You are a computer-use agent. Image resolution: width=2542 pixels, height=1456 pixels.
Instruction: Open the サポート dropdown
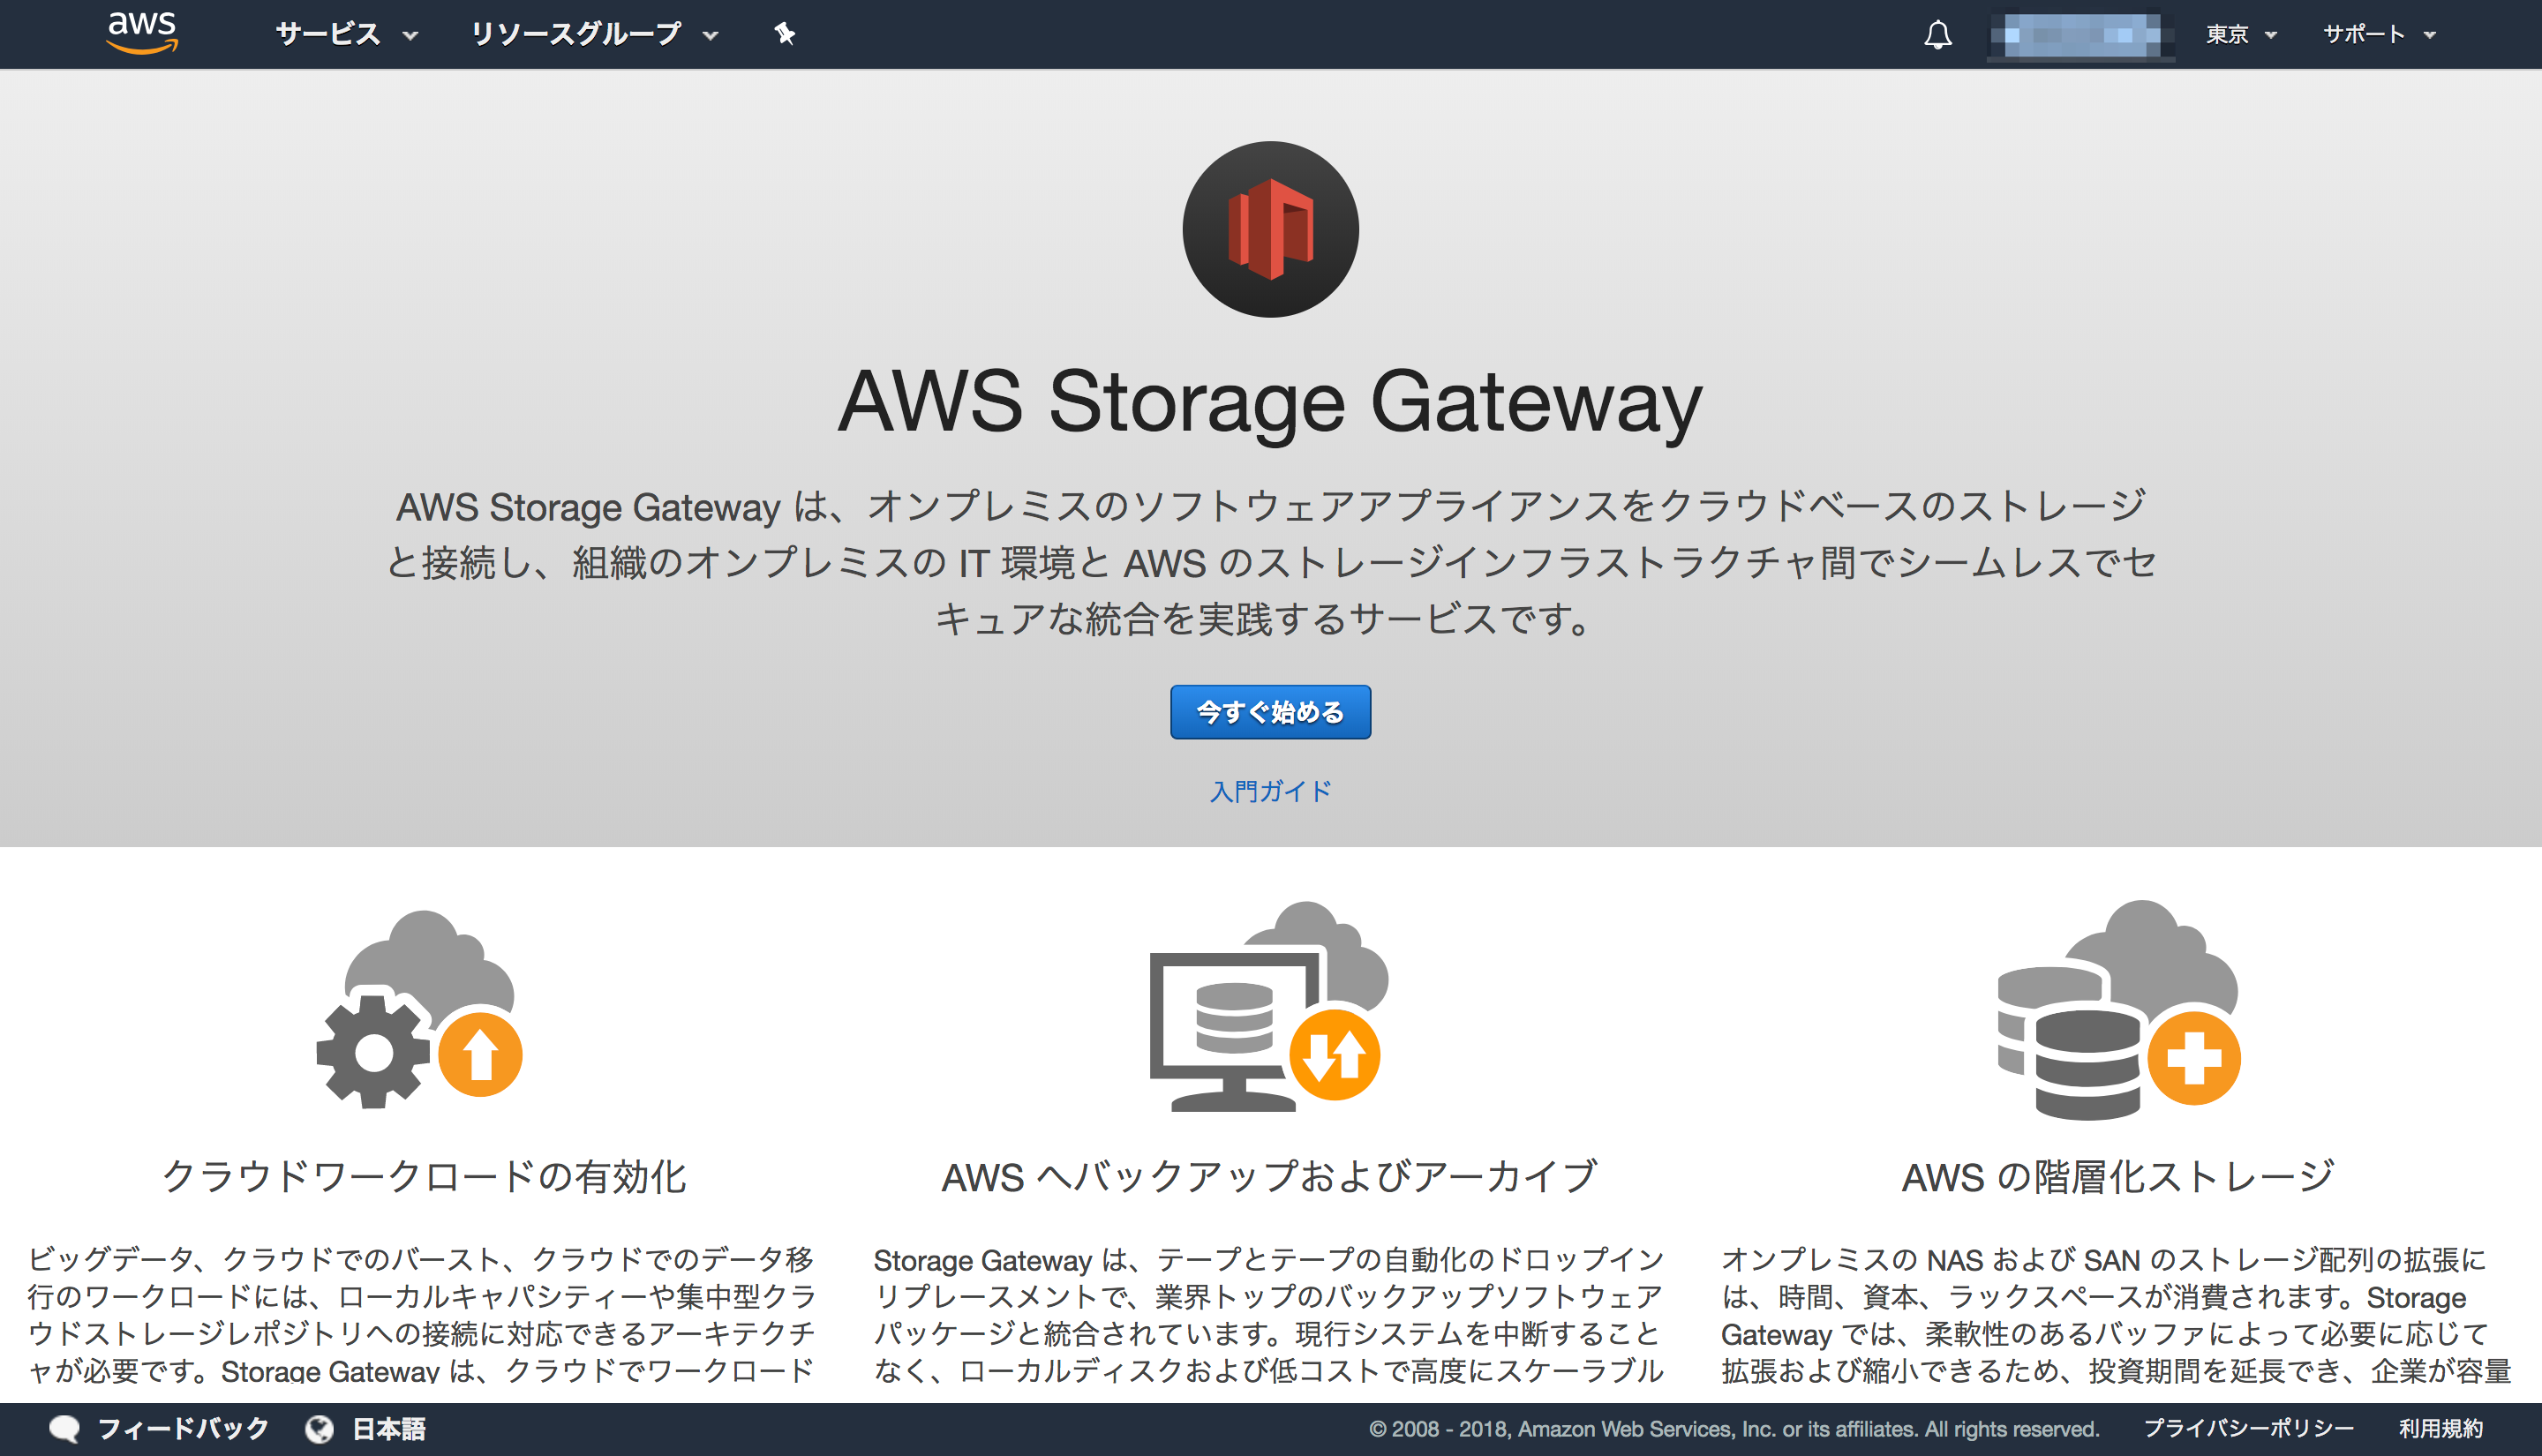2377,33
